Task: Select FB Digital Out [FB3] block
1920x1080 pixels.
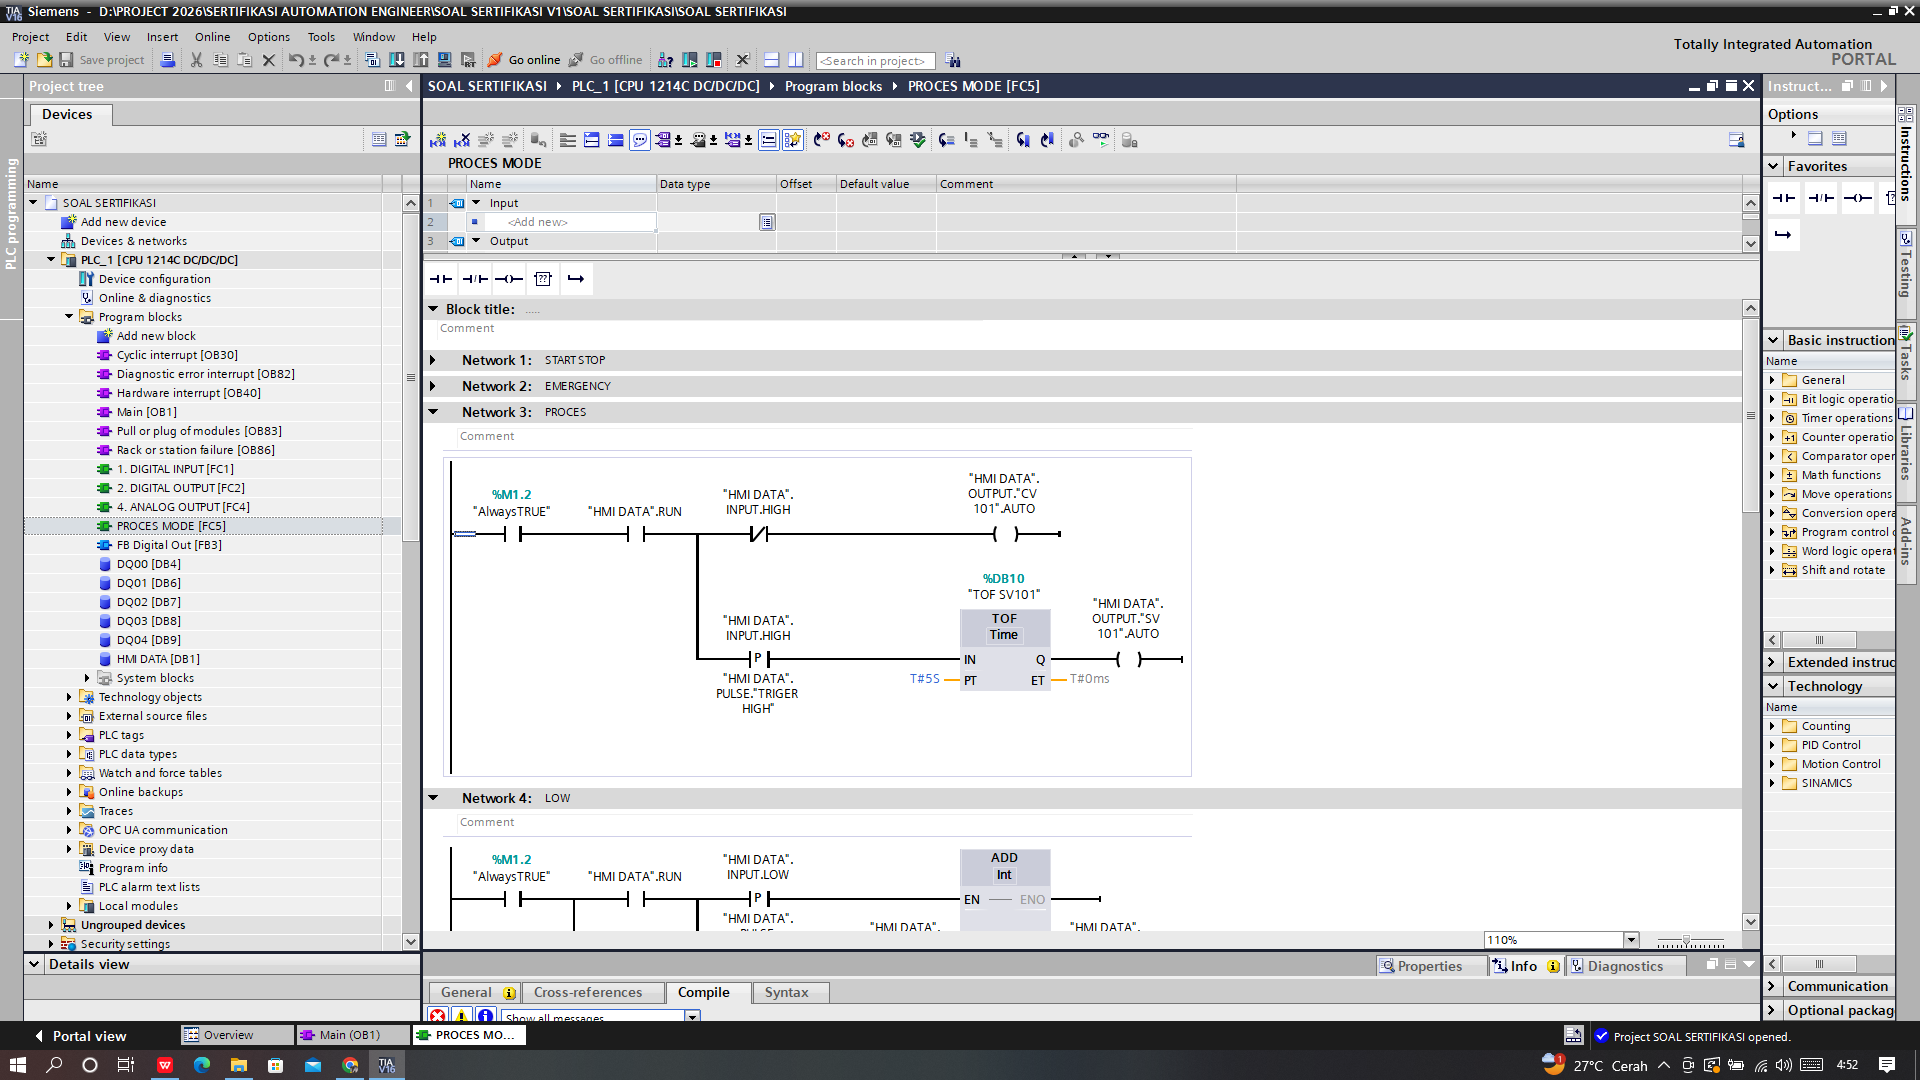Action: tap(169, 545)
